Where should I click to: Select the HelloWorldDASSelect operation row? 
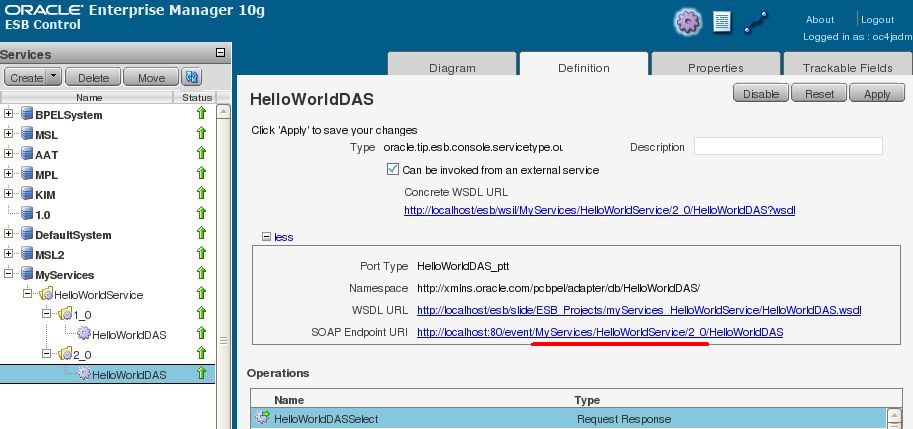(x=568, y=419)
